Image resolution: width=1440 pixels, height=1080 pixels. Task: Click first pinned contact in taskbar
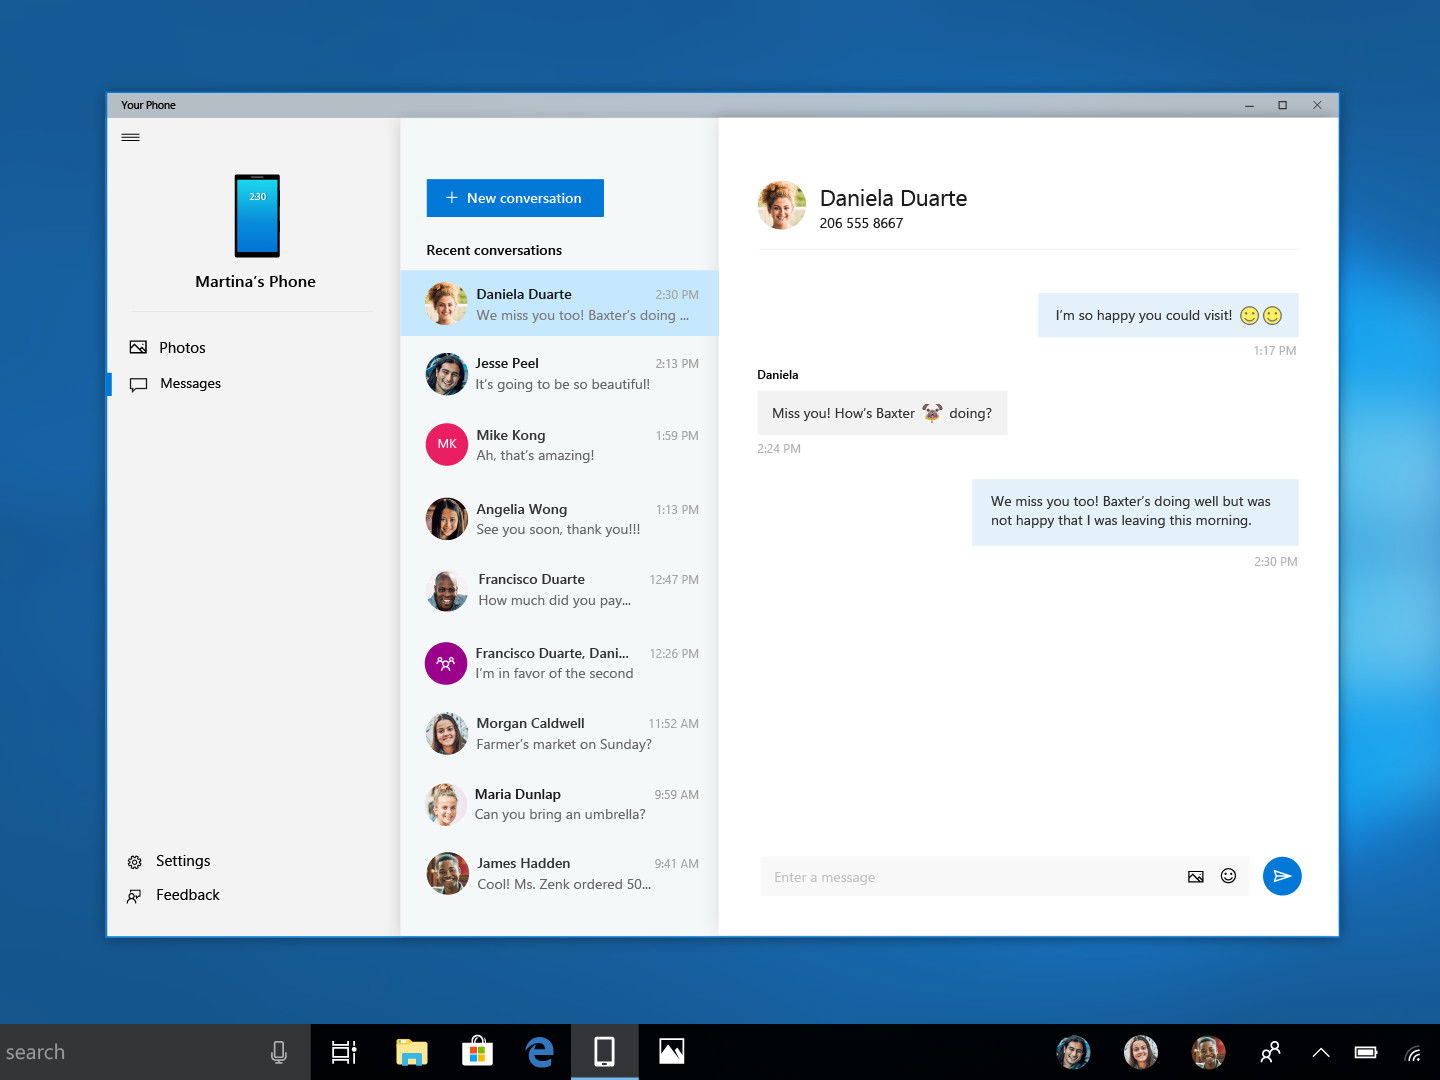pyautogui.click(x=1073, y=1052)
